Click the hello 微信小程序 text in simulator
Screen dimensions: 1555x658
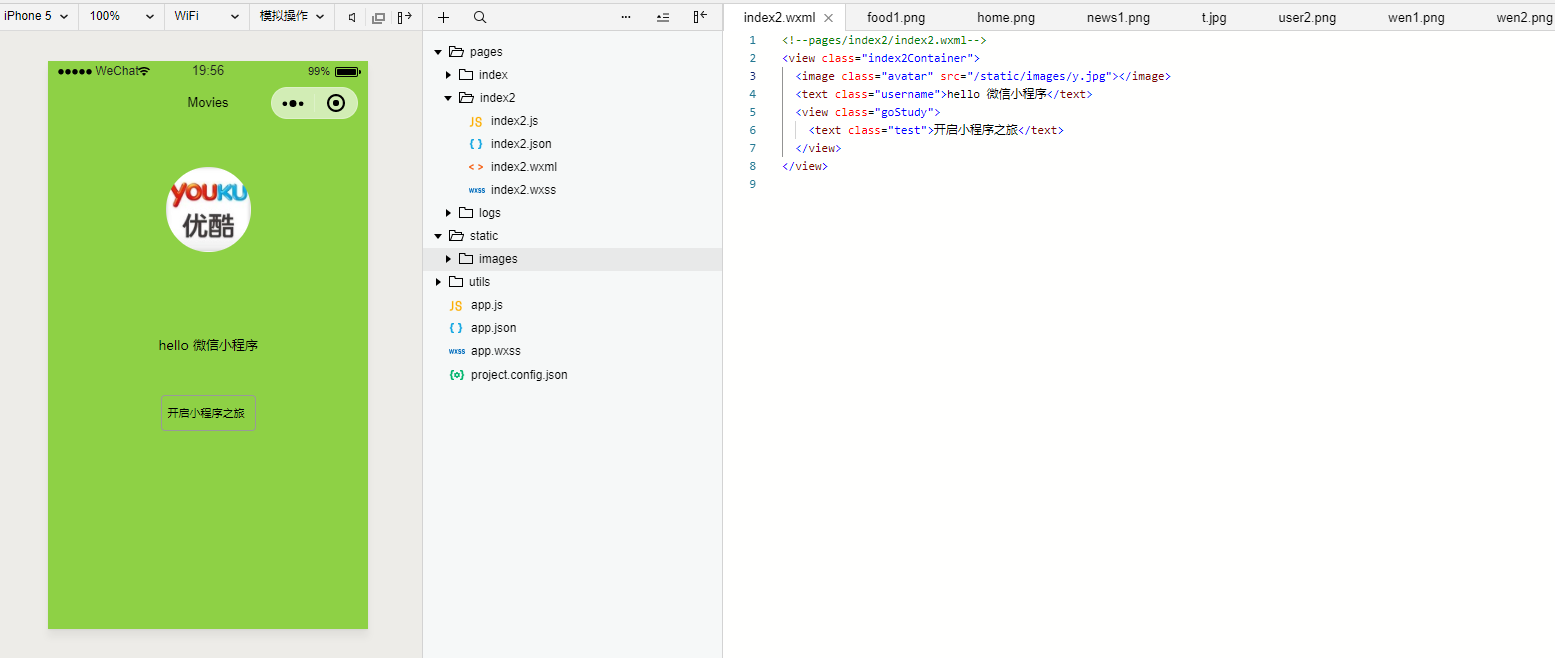click(x=208, y=346)
